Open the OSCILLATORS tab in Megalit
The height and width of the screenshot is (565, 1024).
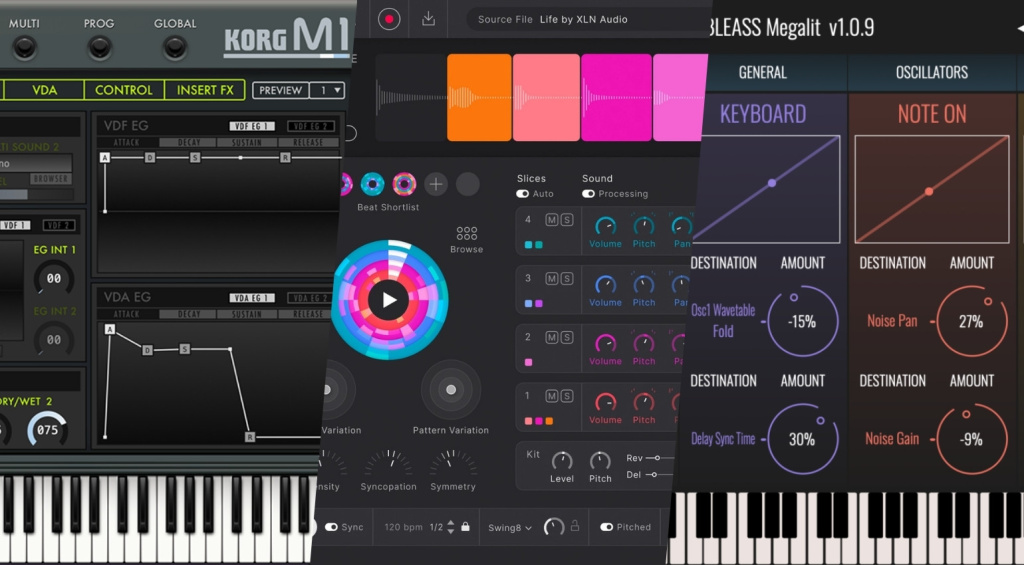coord(931,72)
